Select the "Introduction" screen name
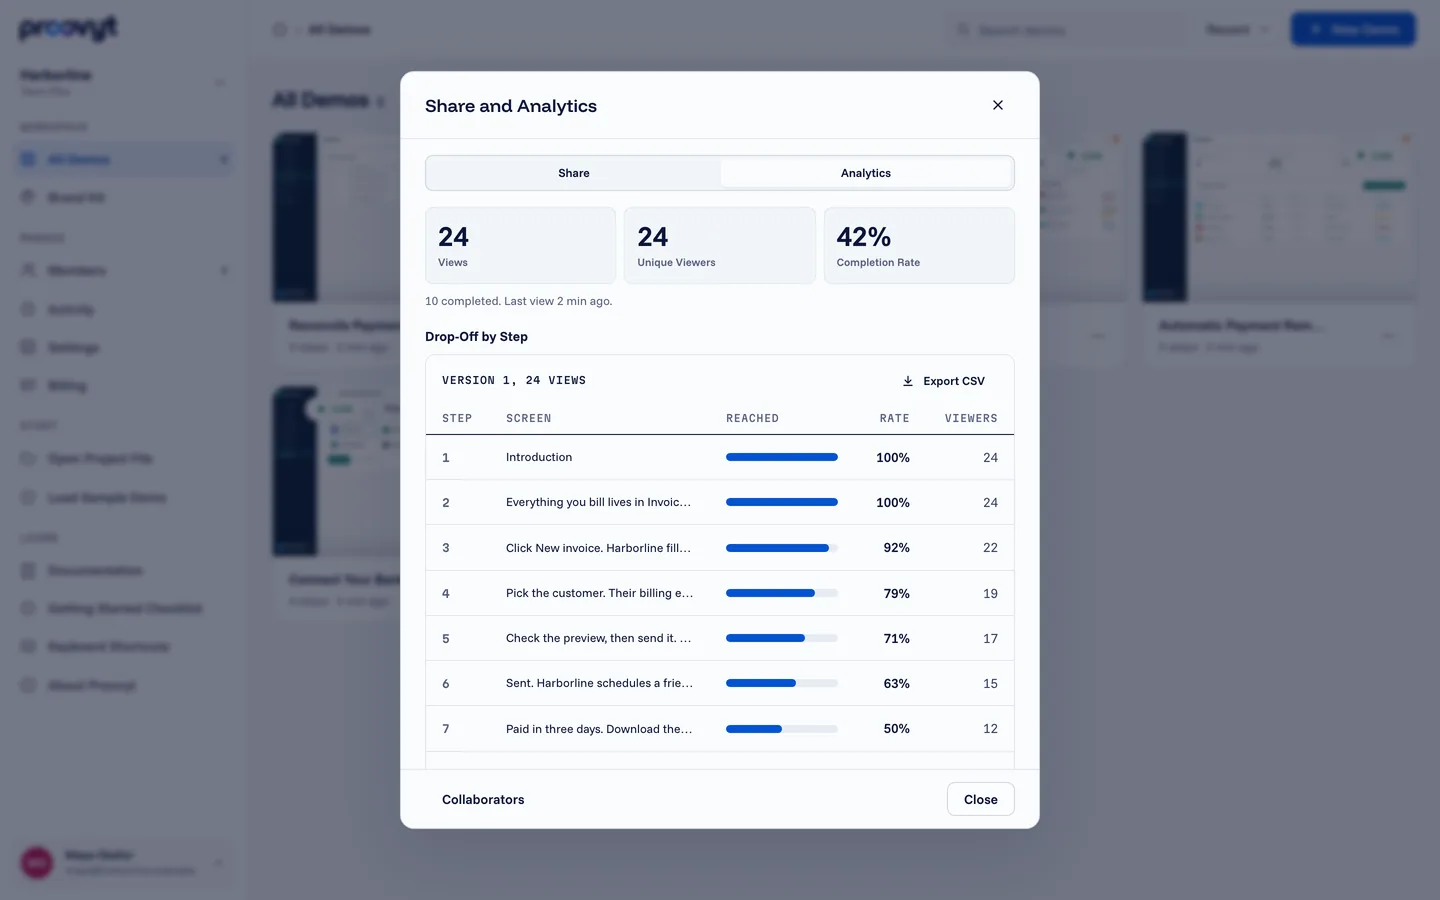This screenshot has height=900, width=1440. coord(539,457)
